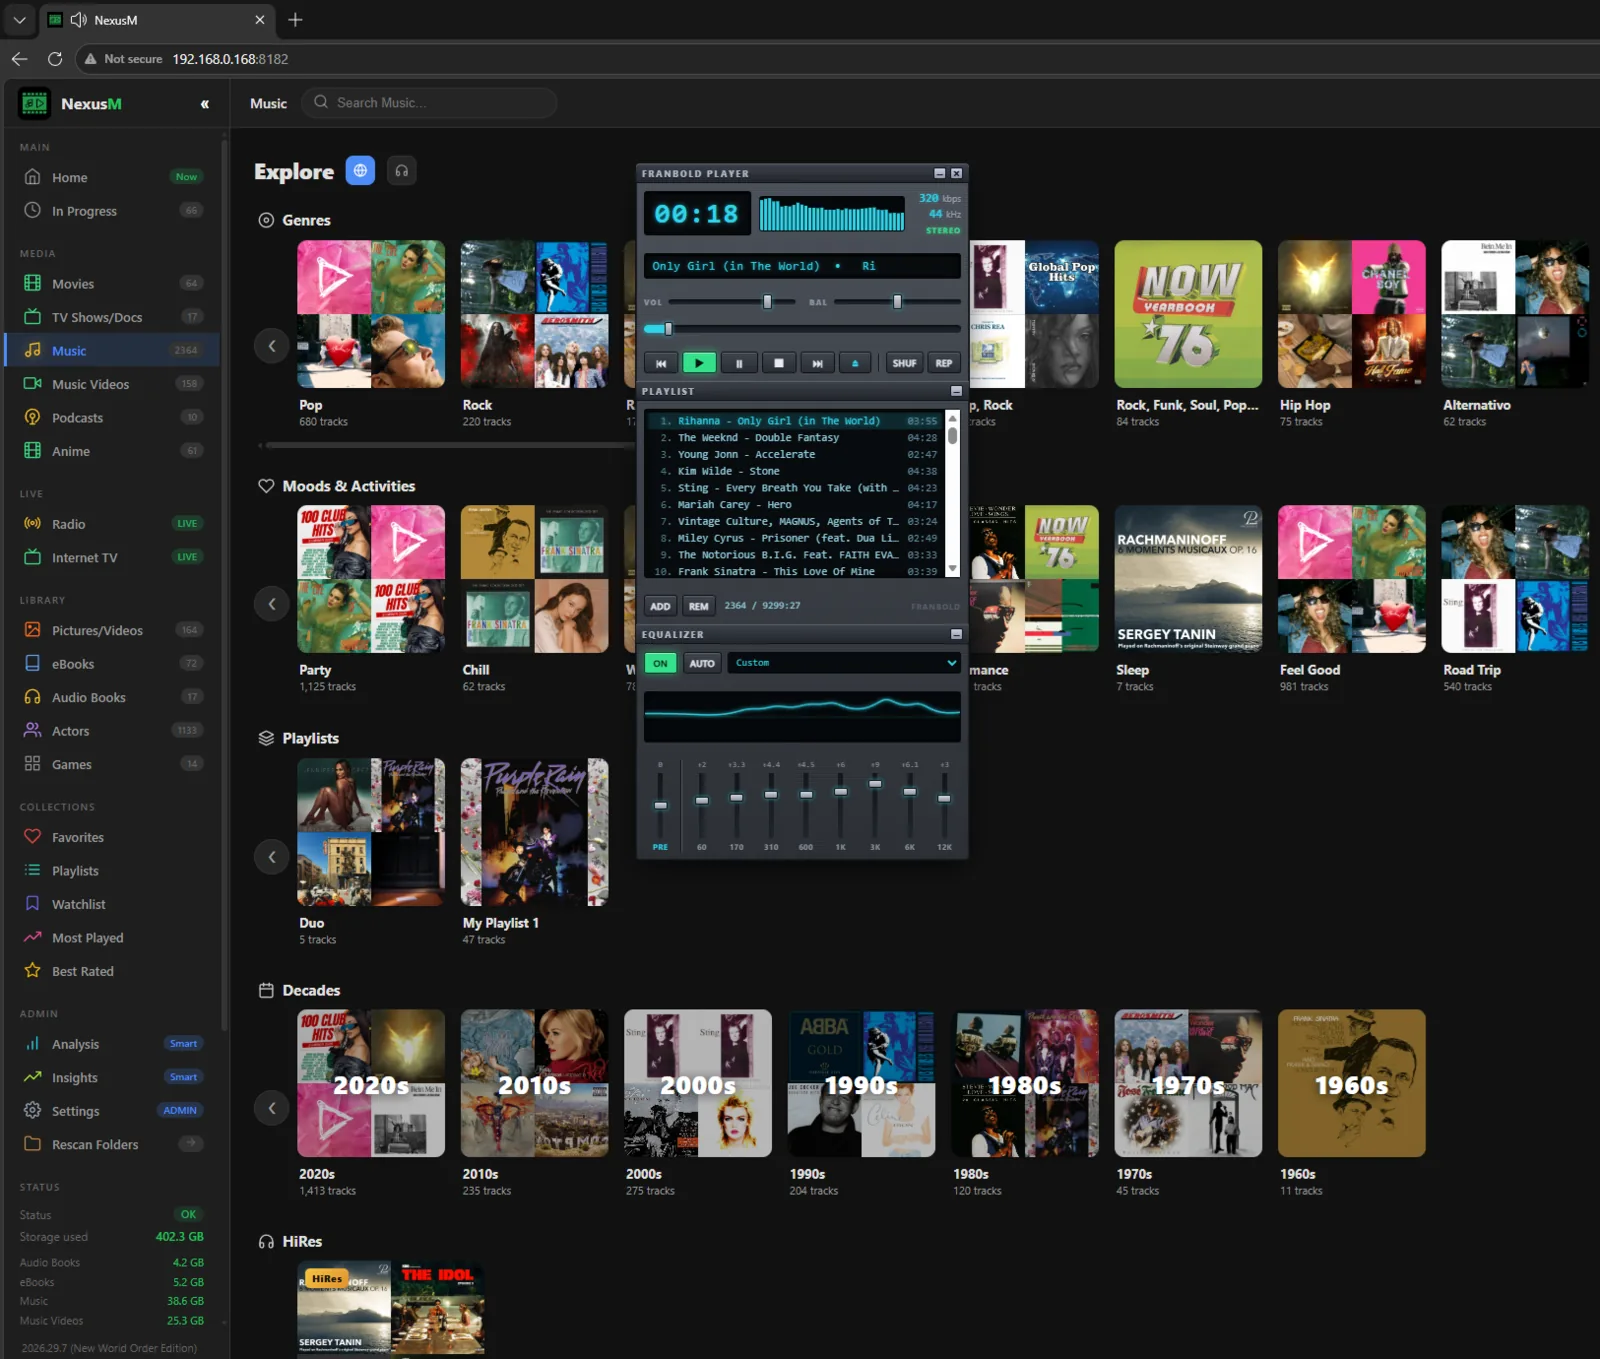Pause playback in Franbold Player
The image size is (1600, 1359).
click(x=739, y=363)
